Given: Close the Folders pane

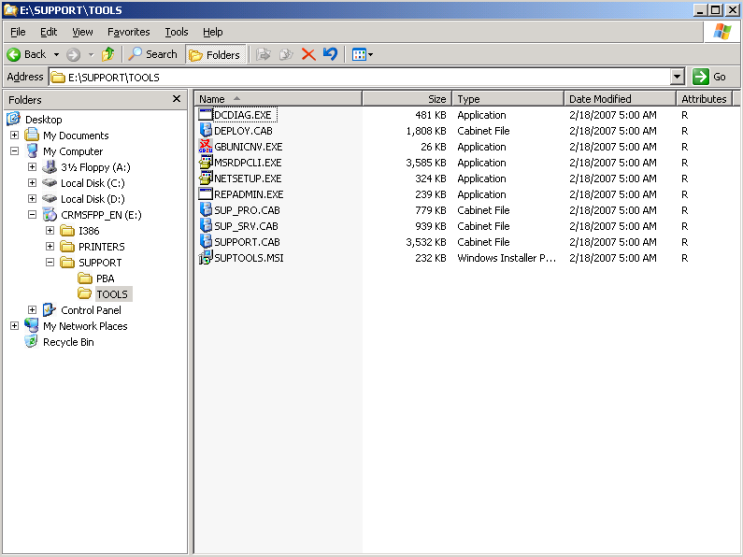Looking at the screenshot, I should (177, 99).
